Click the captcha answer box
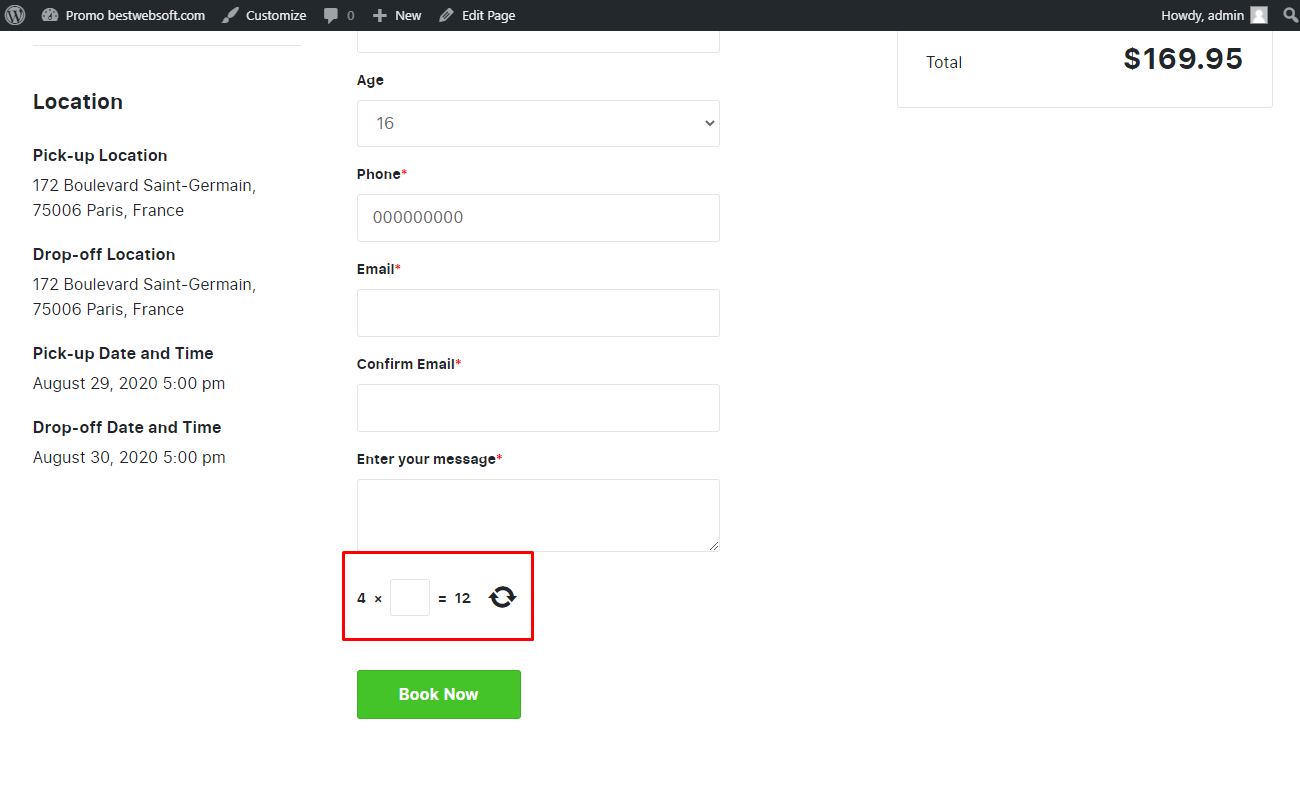1300x800 pixels. [410, 598]
